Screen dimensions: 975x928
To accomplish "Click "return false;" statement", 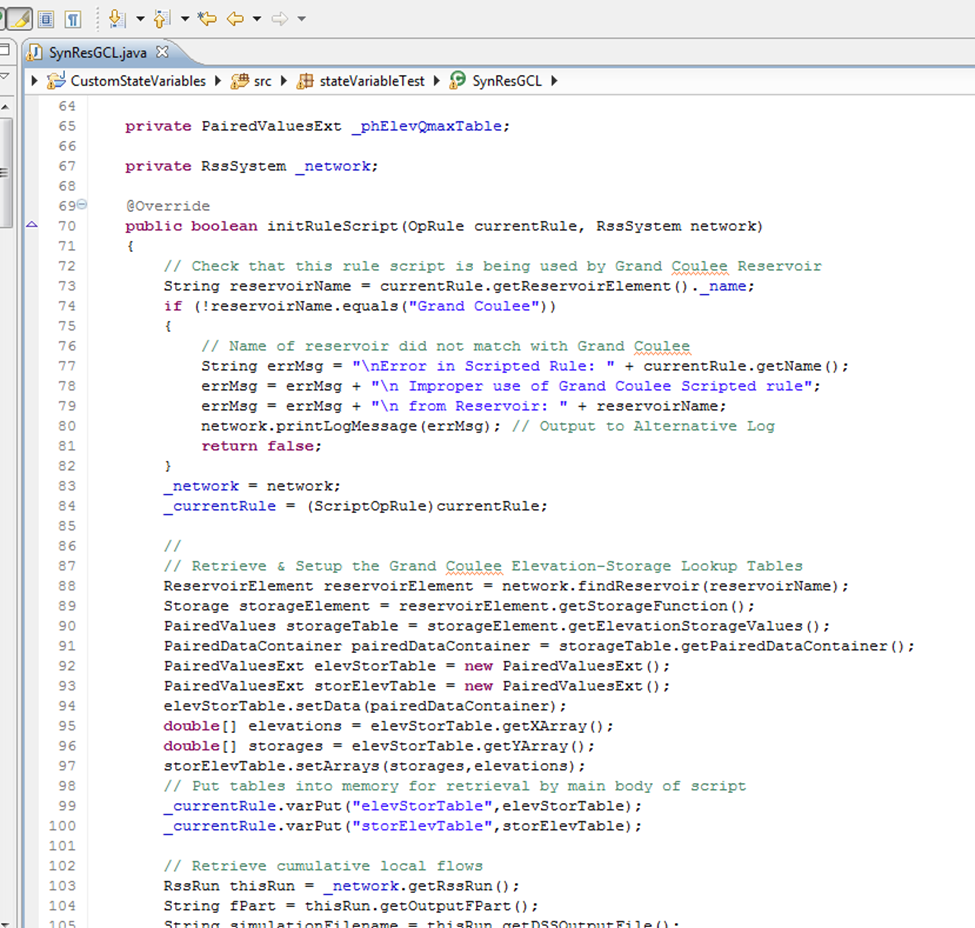I will [261, 446].
